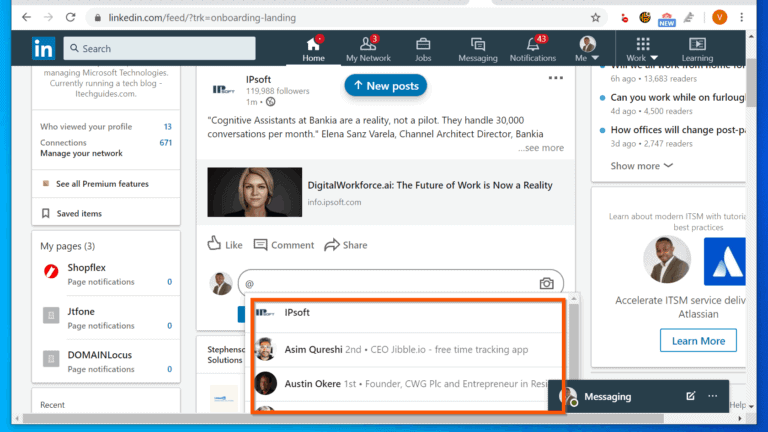Click Recent heading in left sidebar
This screenshot has width=768, height=432.
tap(52, 405)
